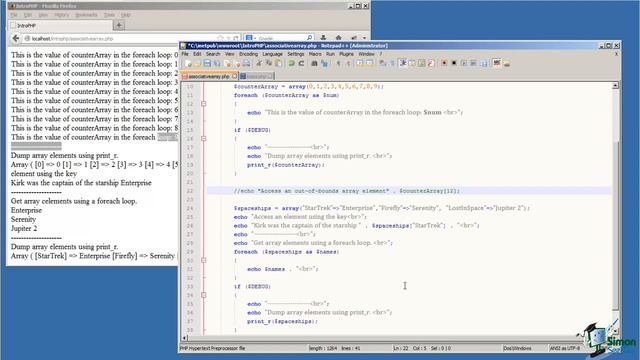Click the red Record macro icon
Image resolution: width=640 pixels, height=360 pixels.
(x=444, y=63)
